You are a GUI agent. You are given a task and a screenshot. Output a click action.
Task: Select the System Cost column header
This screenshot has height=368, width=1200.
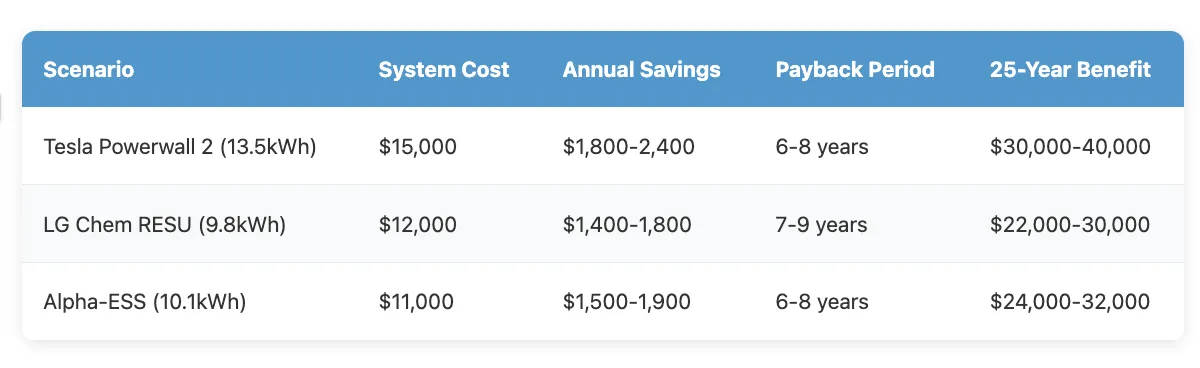tap(444, 70)
